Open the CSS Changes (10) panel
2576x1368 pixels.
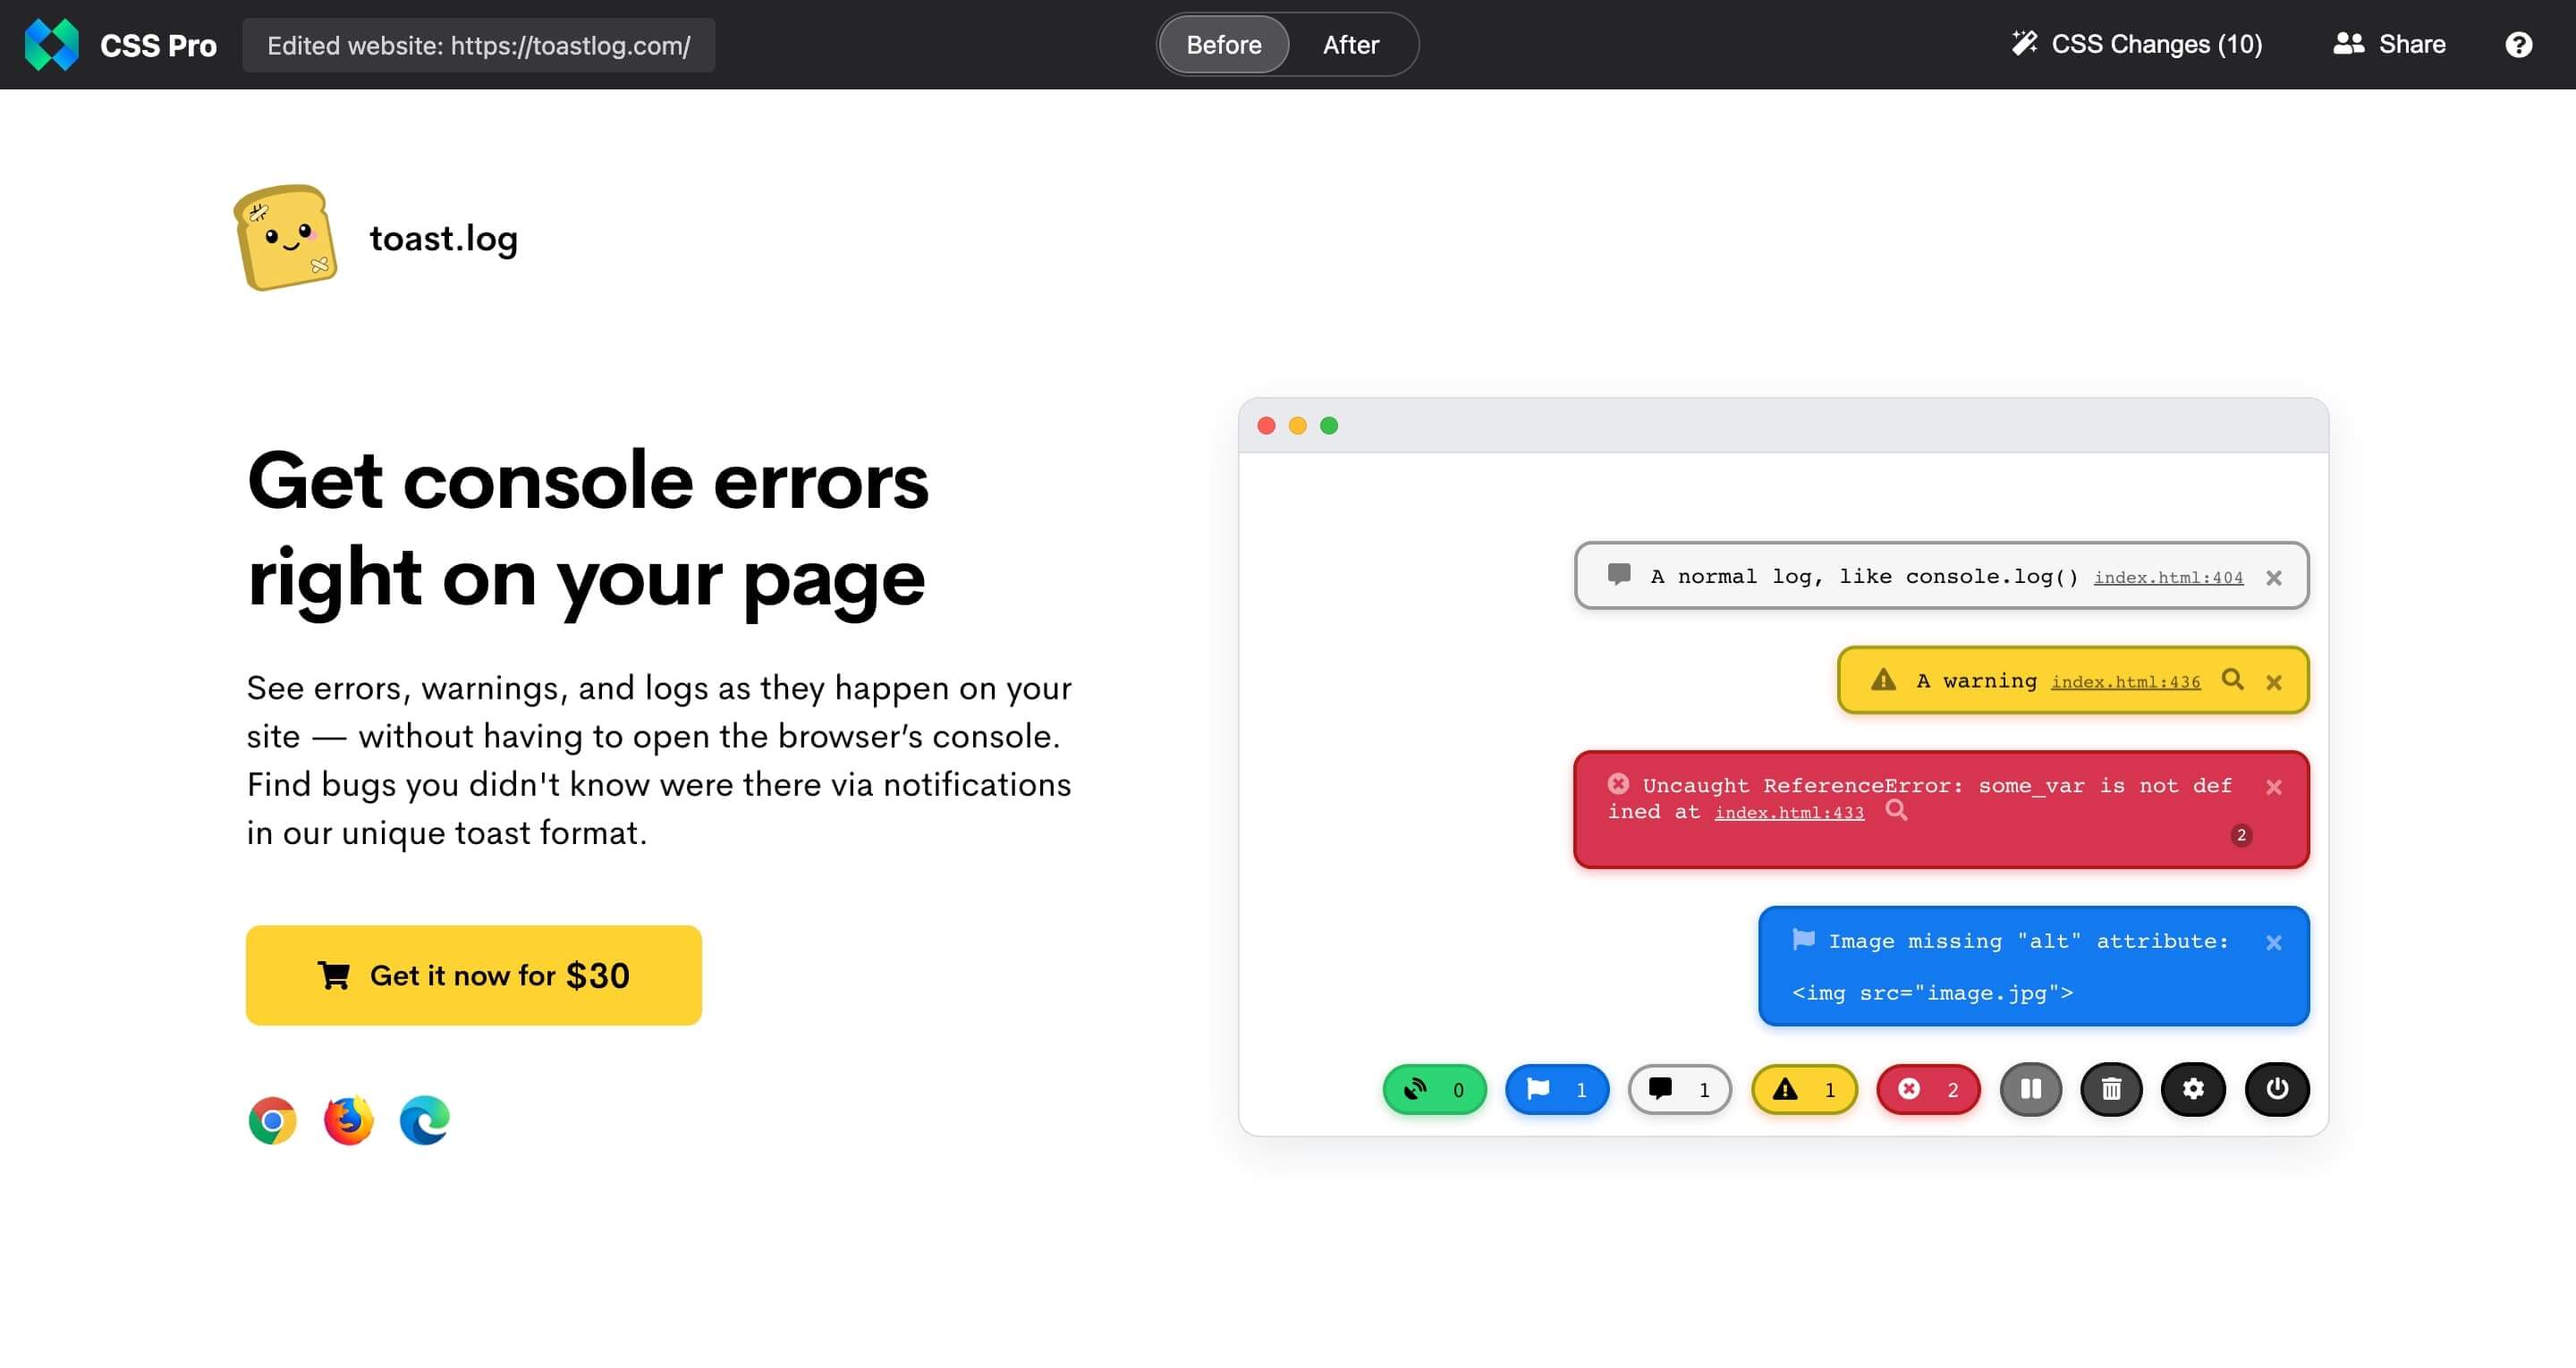click(x=2137, y=45)
